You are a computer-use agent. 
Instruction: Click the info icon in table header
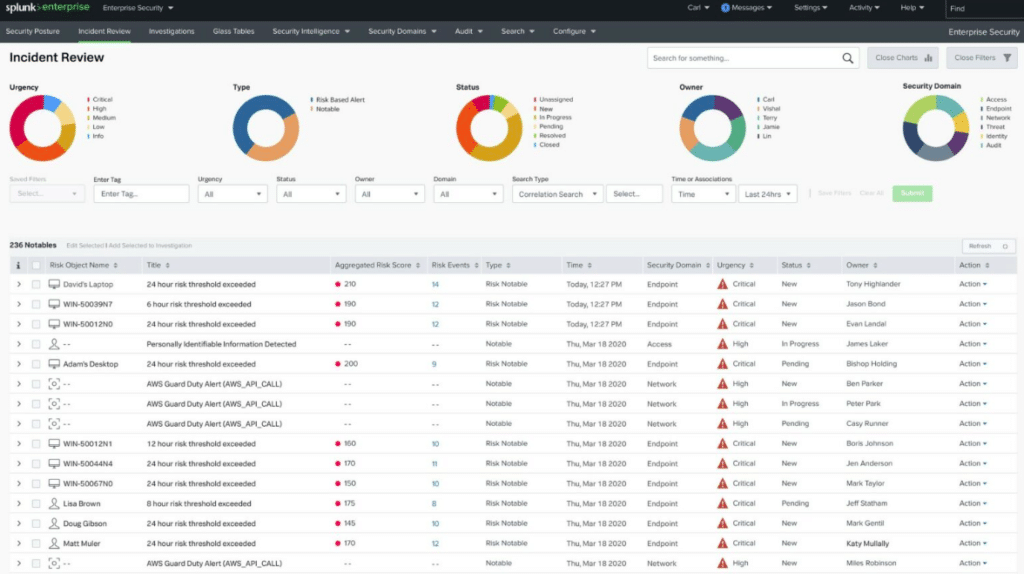(x=18, y=265)
